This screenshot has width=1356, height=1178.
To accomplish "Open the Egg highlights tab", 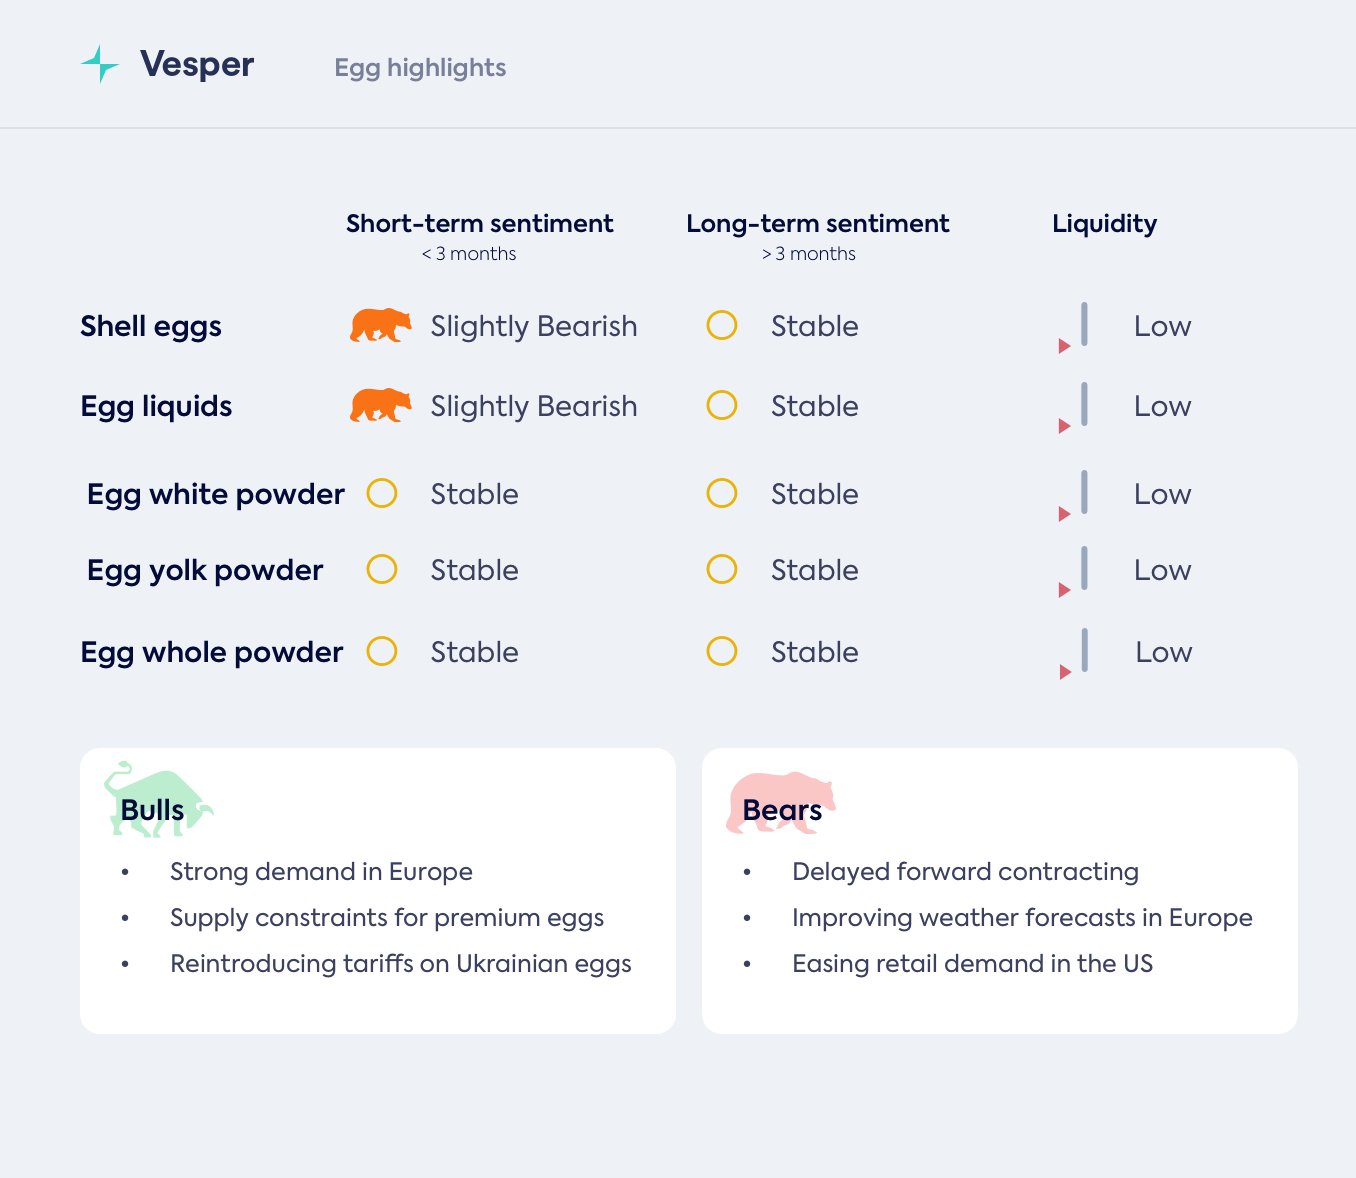I will click(x=420, y=68).
